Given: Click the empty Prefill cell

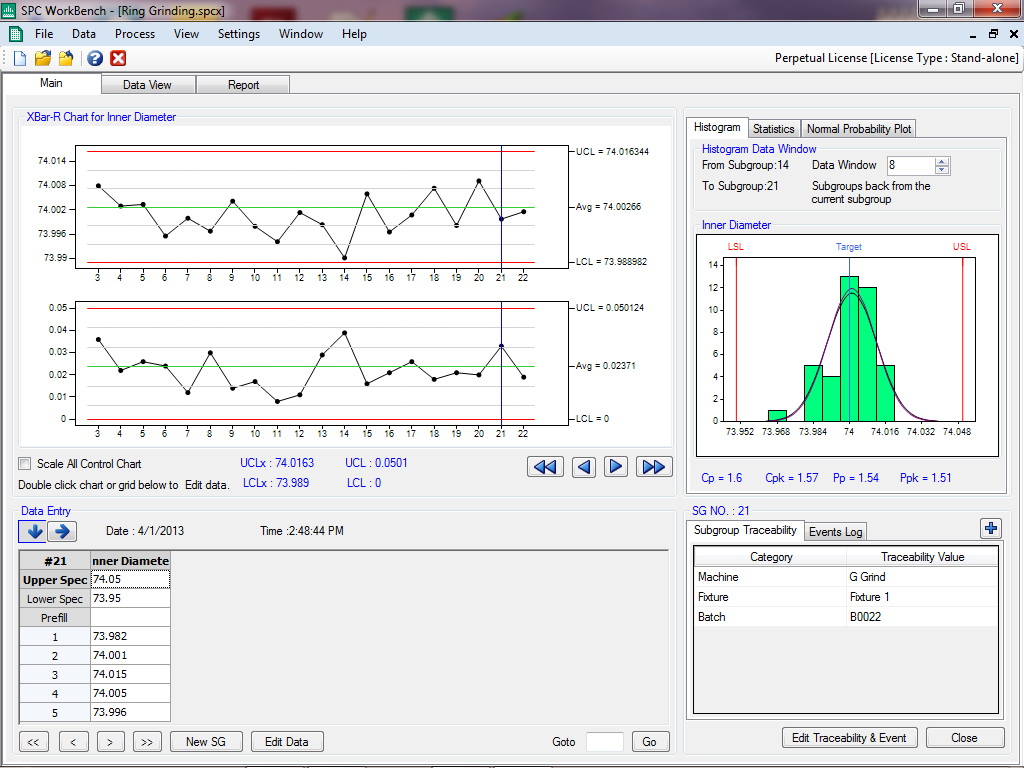Looking at the screenshot, I should 130,617.
